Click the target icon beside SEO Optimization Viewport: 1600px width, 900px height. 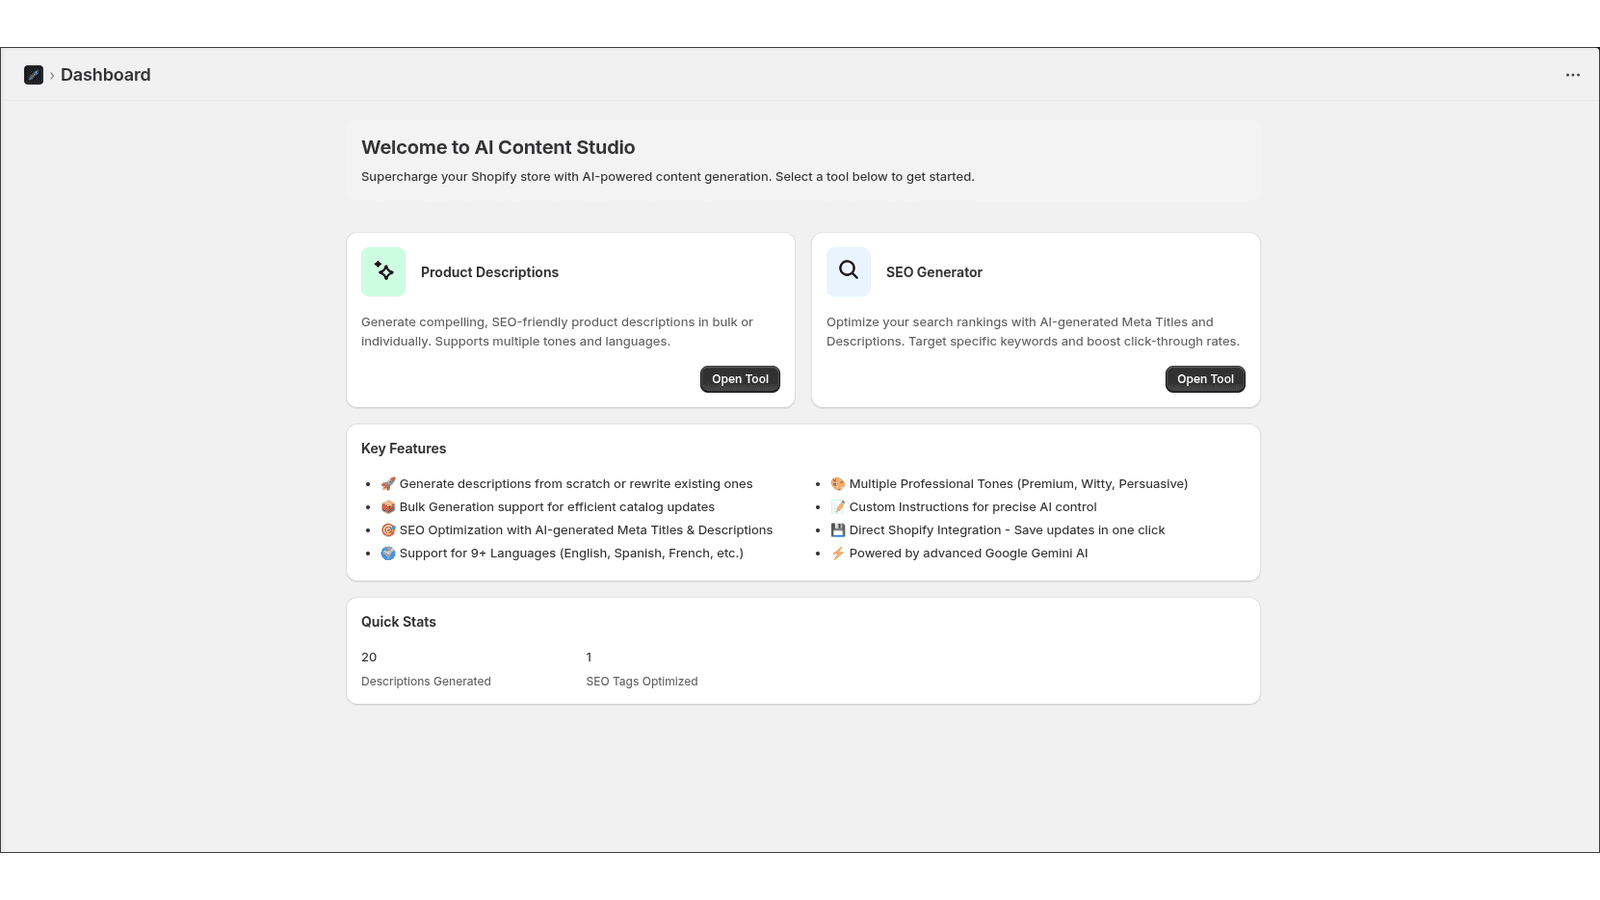[x=387, y=530]
